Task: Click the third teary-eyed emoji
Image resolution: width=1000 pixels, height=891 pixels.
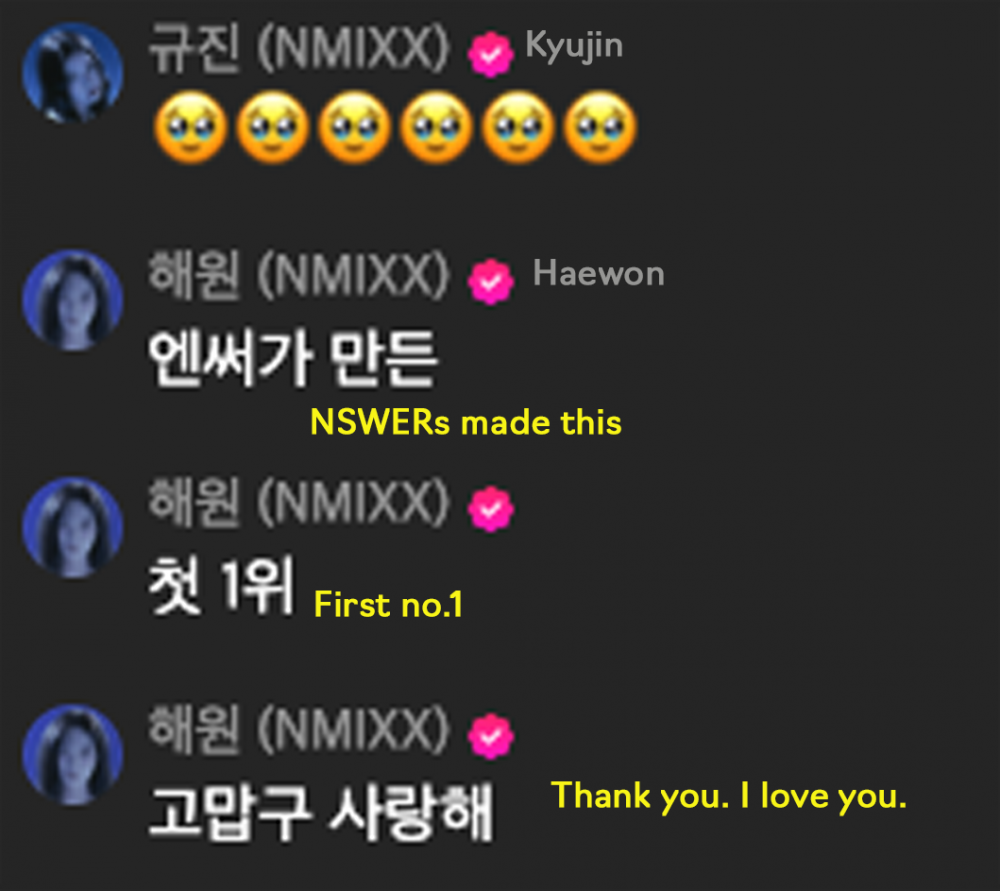Action: [x=355, y=128]
